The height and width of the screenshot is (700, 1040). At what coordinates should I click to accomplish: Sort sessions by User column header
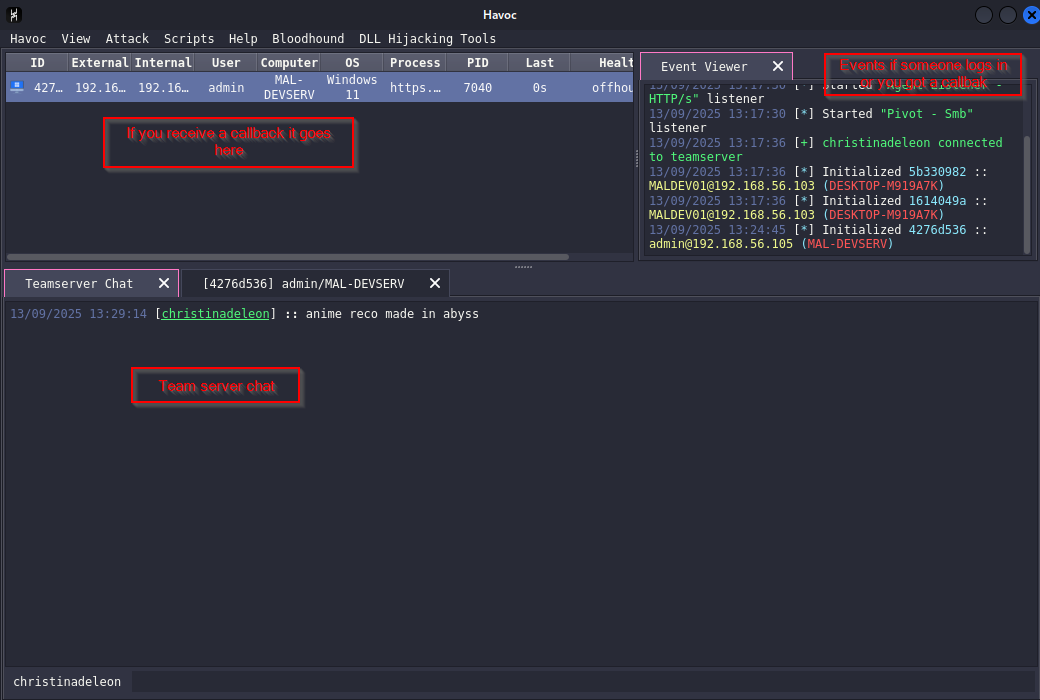pyautogui.click(x=226, y=62)
